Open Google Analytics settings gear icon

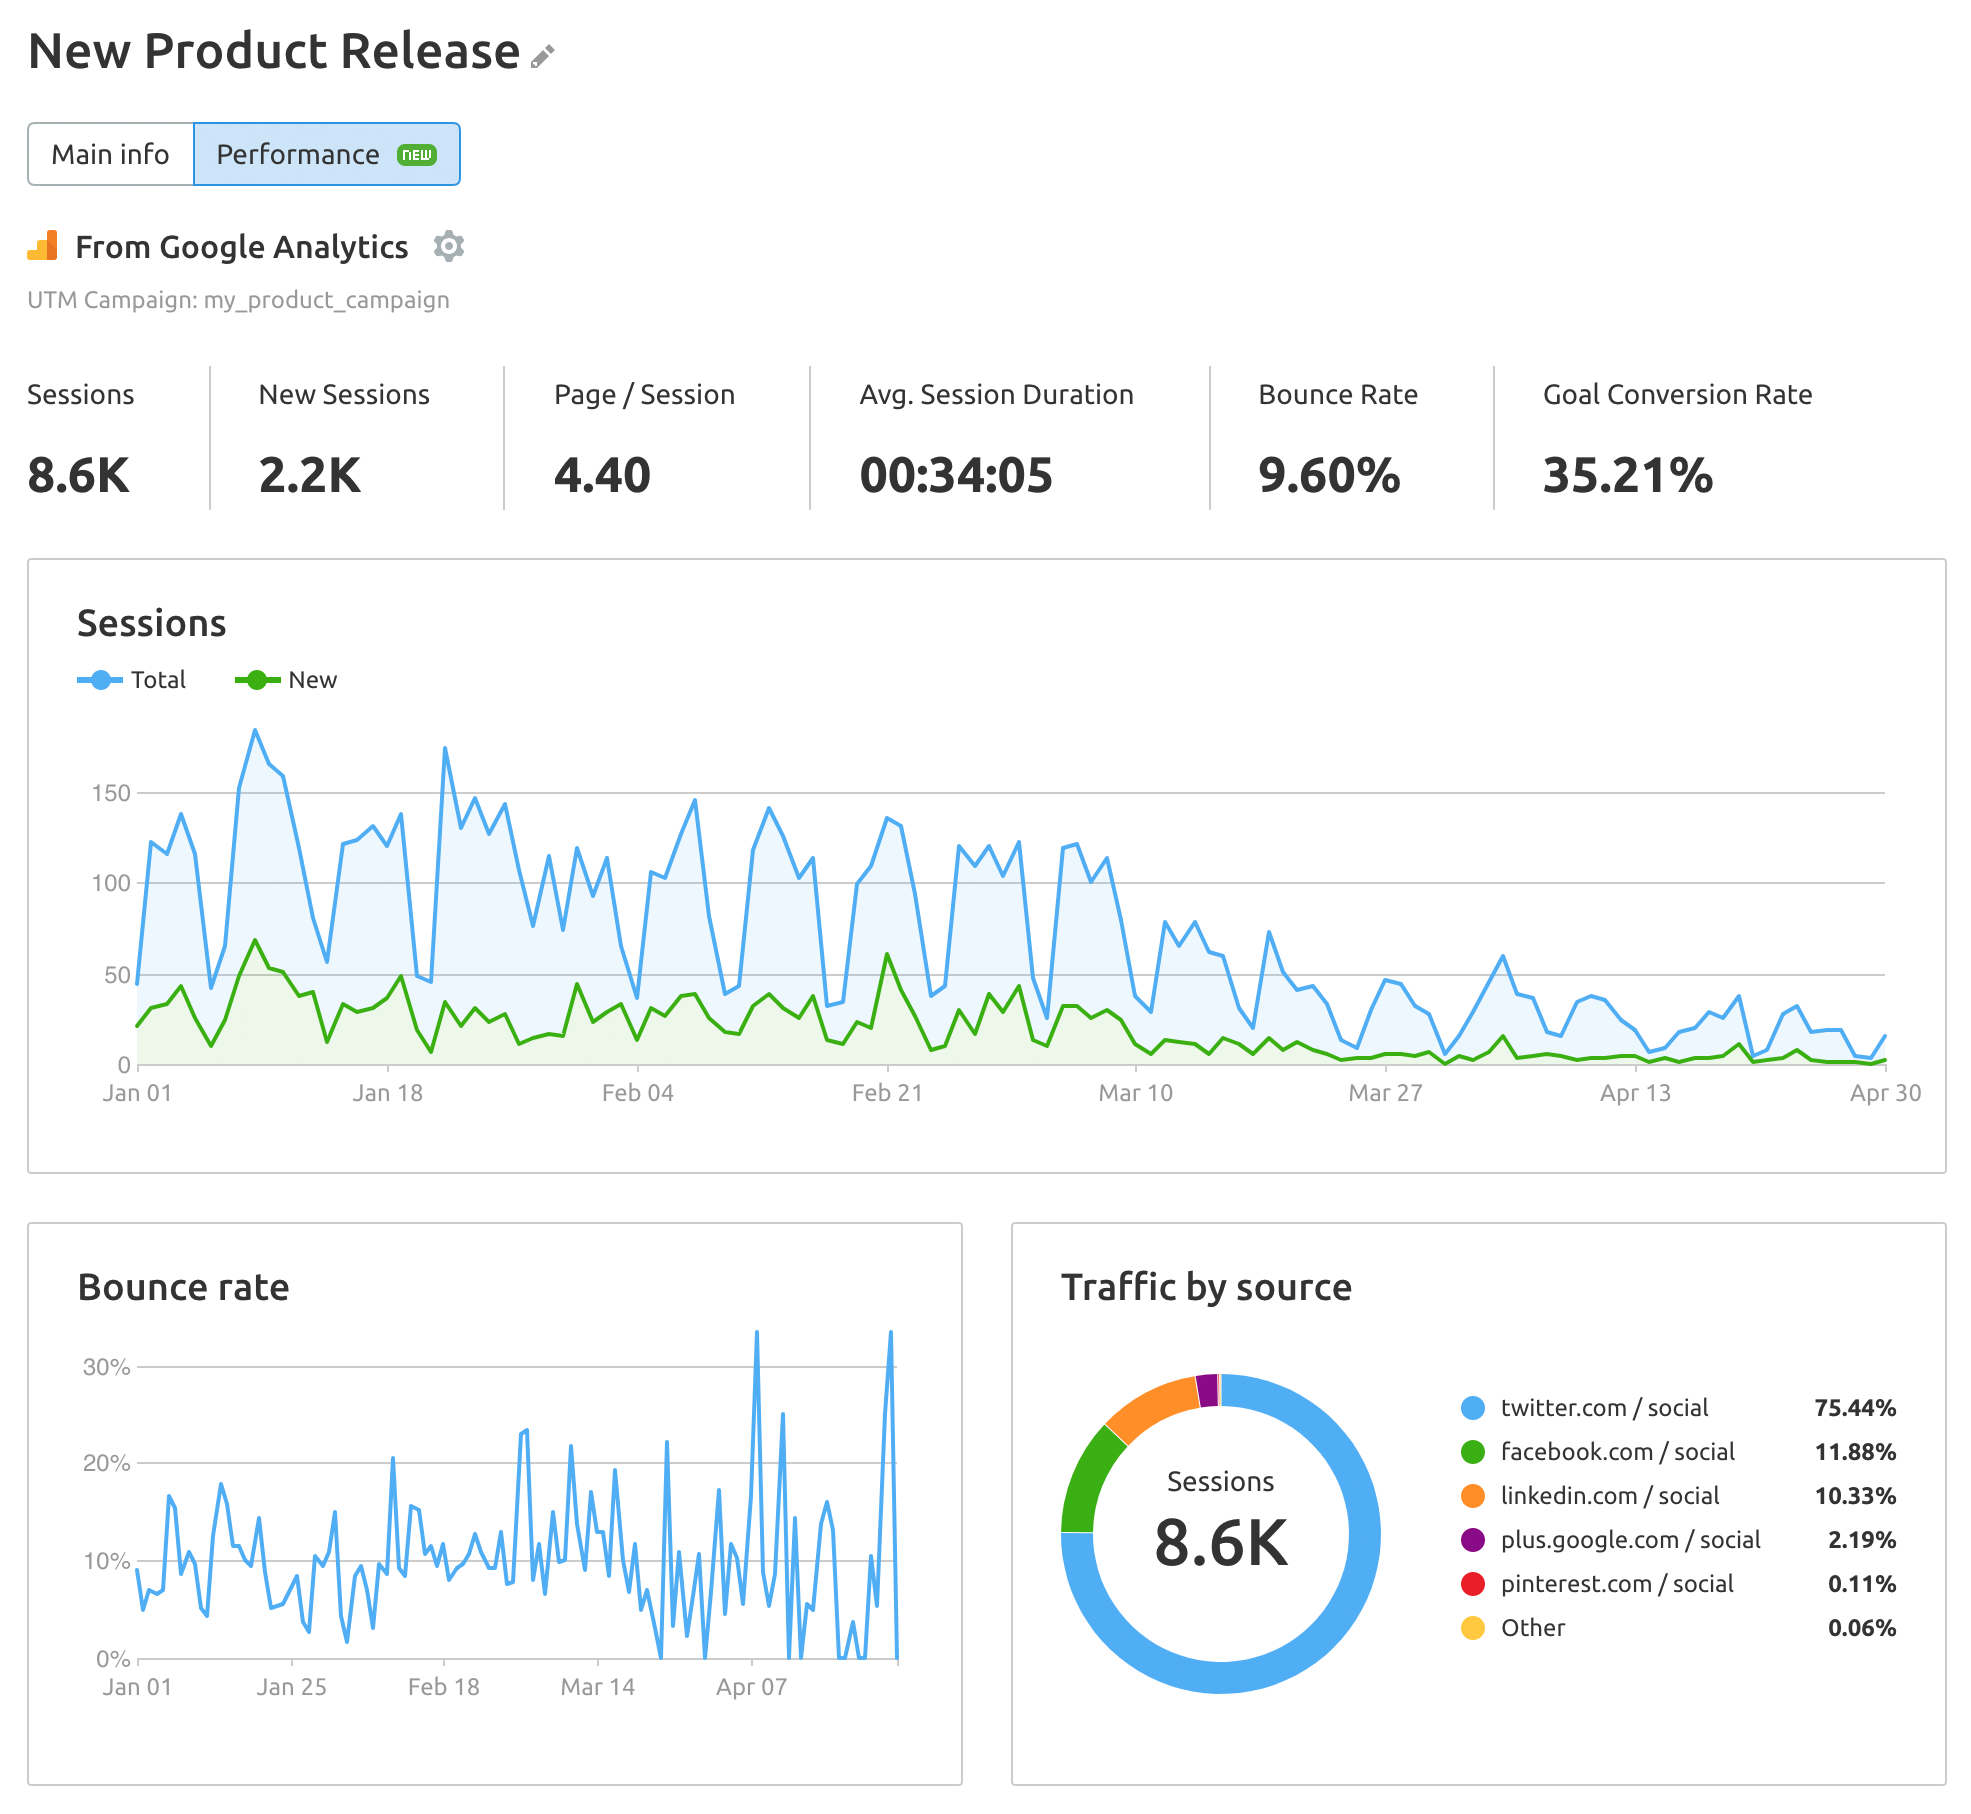[x=449, y=246]
